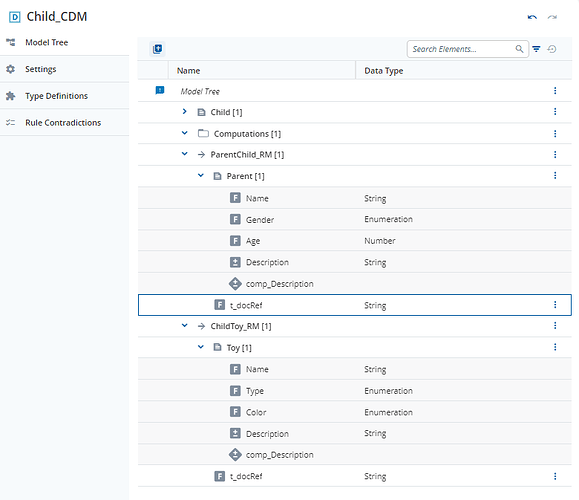Click the search magnifier icon

click(519, 49)
